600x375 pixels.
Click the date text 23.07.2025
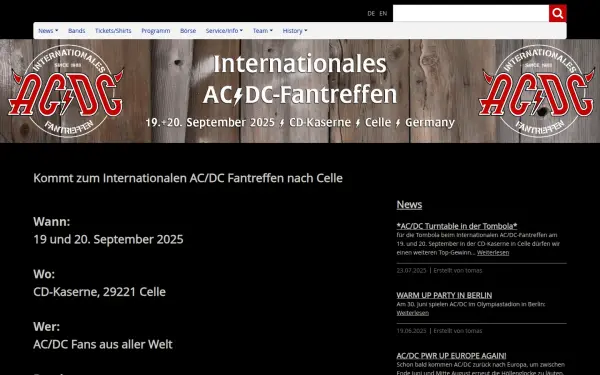411,271
